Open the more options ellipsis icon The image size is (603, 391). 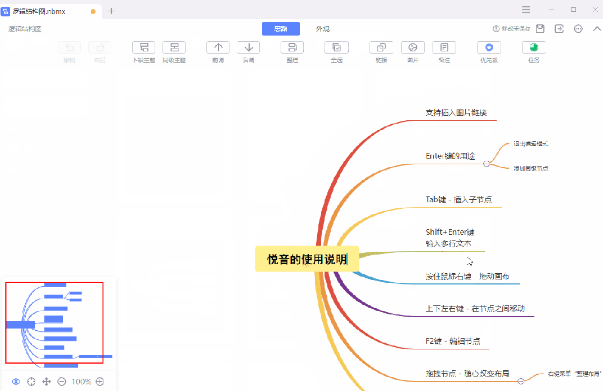point(578,29)
